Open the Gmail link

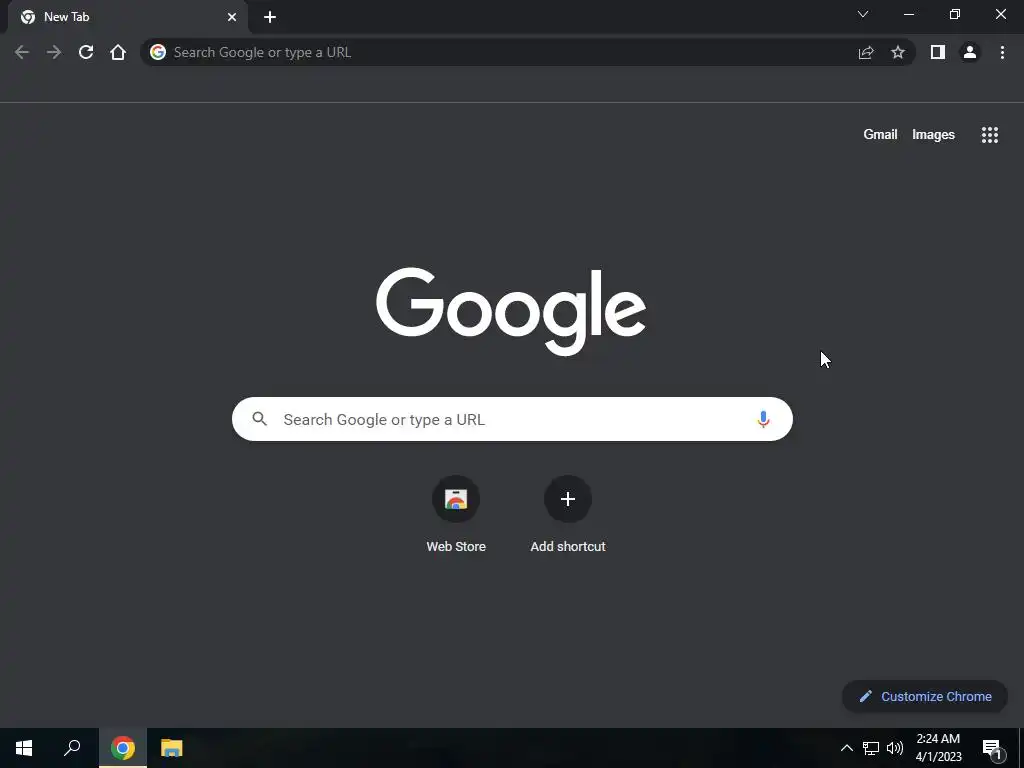click(880, 135)
